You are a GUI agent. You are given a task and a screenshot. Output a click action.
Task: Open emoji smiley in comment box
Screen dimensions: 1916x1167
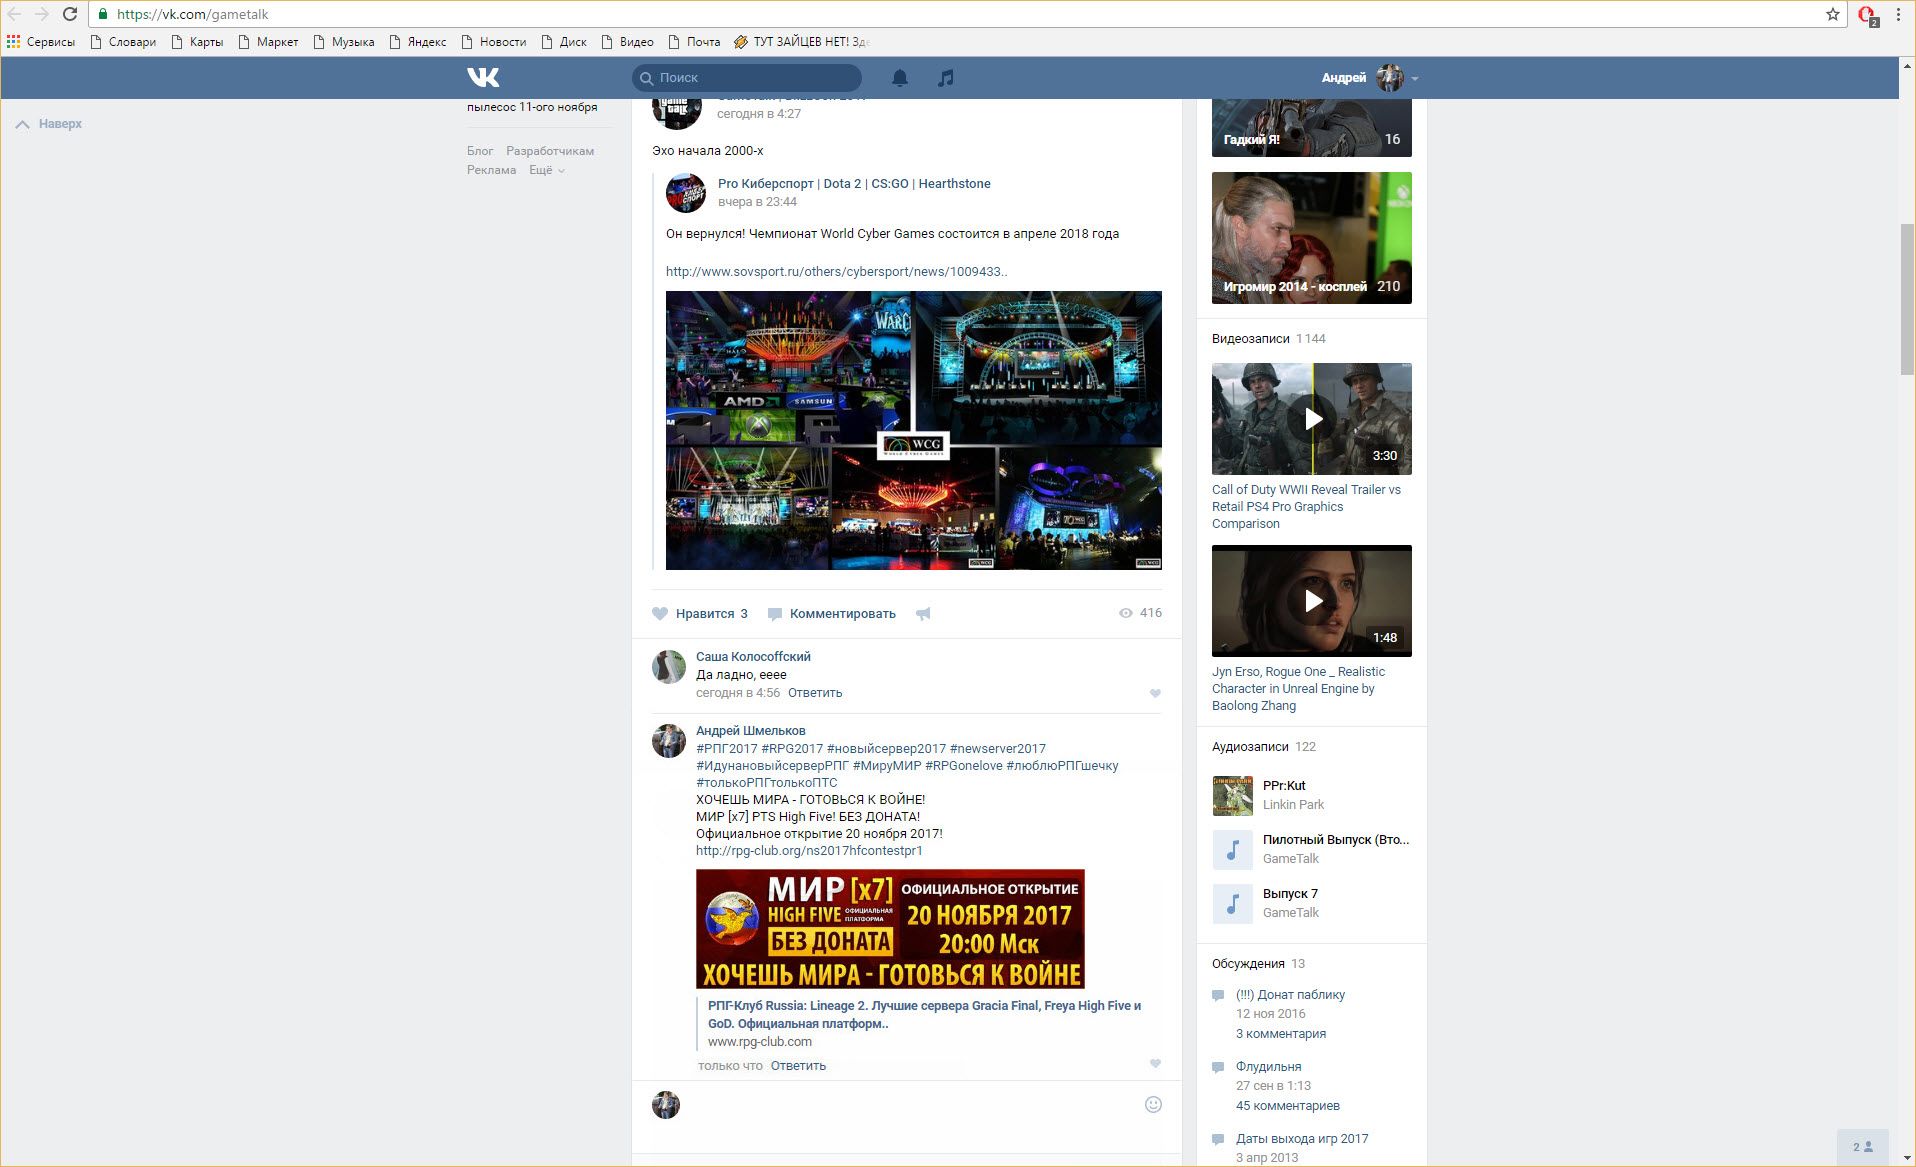click(1153, 1104)
